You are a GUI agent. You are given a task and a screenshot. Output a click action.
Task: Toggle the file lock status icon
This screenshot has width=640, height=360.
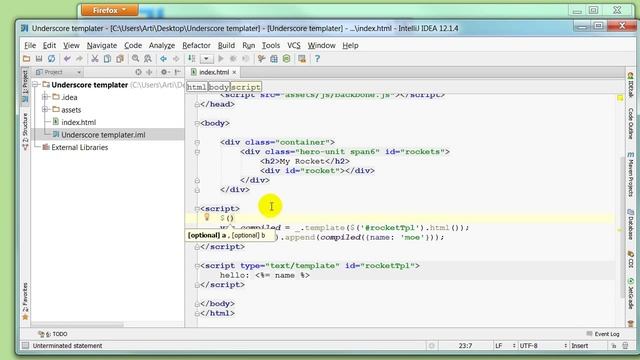coord(613,346)
